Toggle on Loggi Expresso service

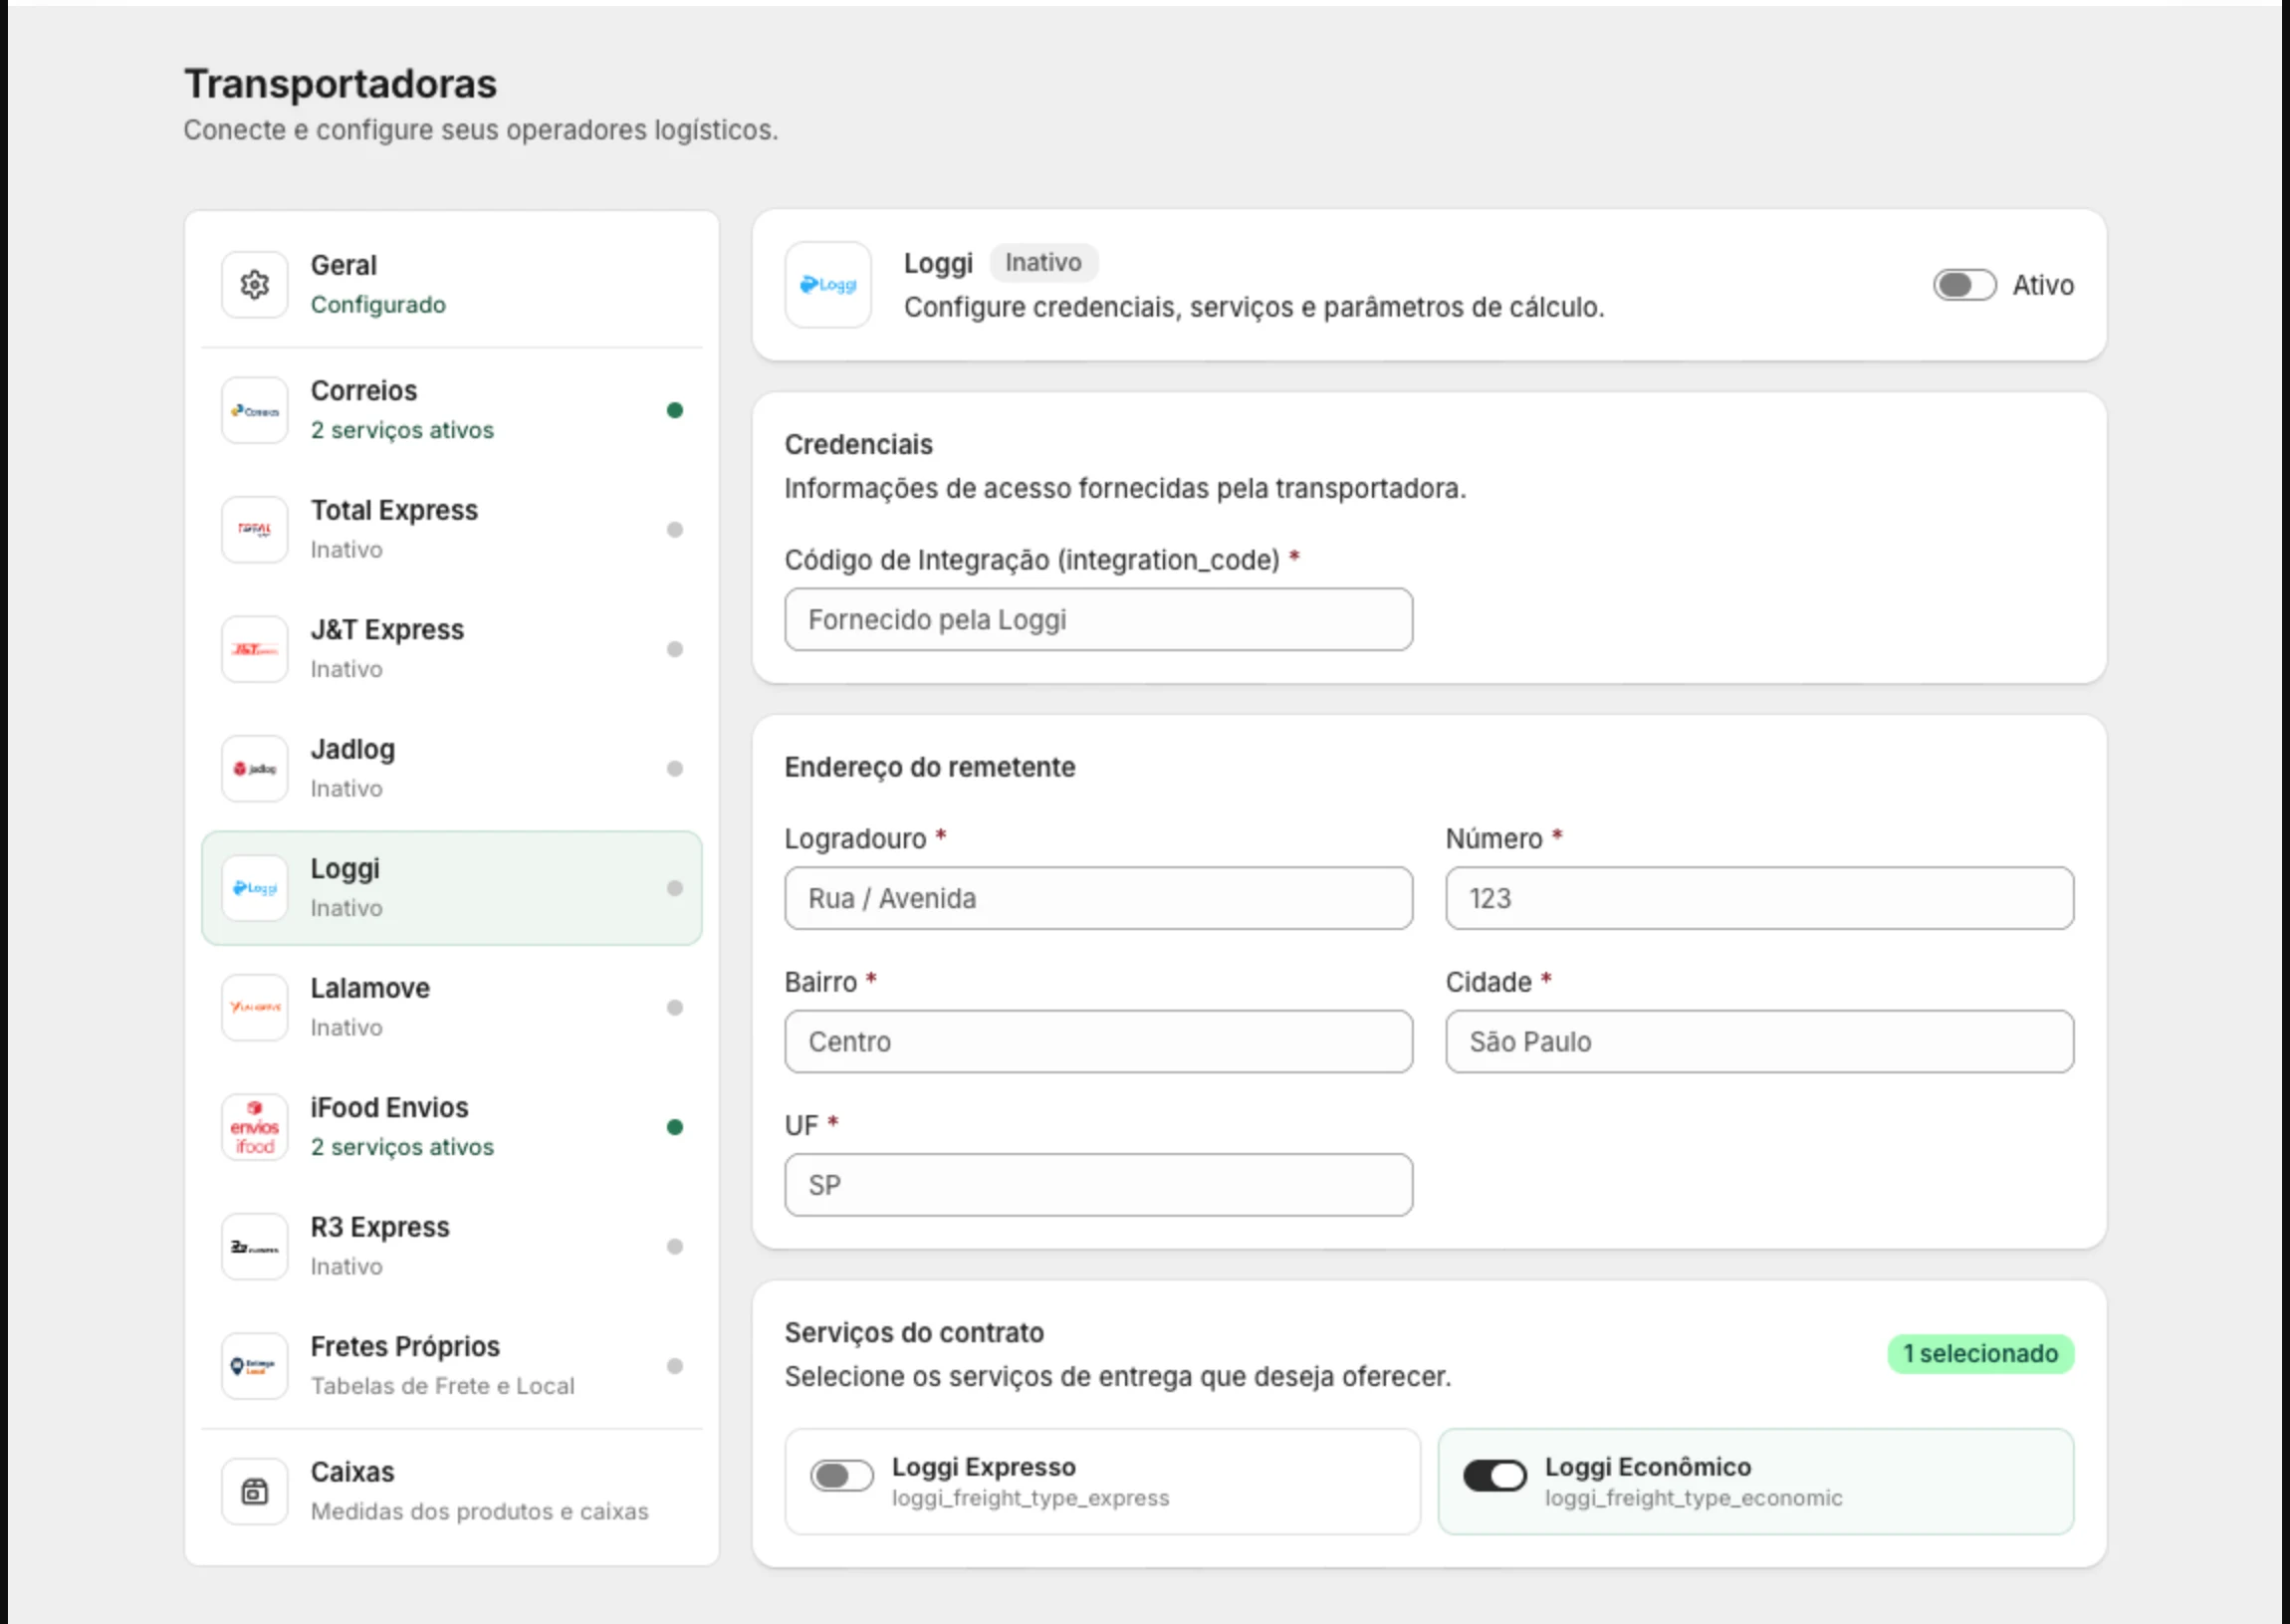[841, 1476]
